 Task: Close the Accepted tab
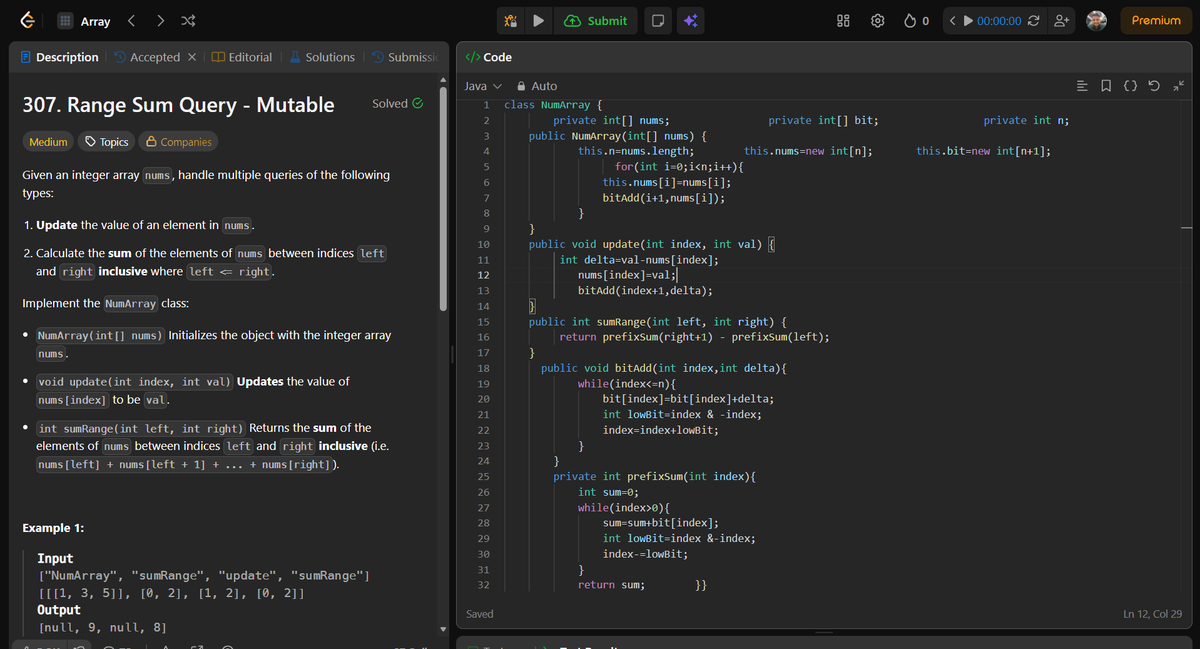[x=191, y=57]
